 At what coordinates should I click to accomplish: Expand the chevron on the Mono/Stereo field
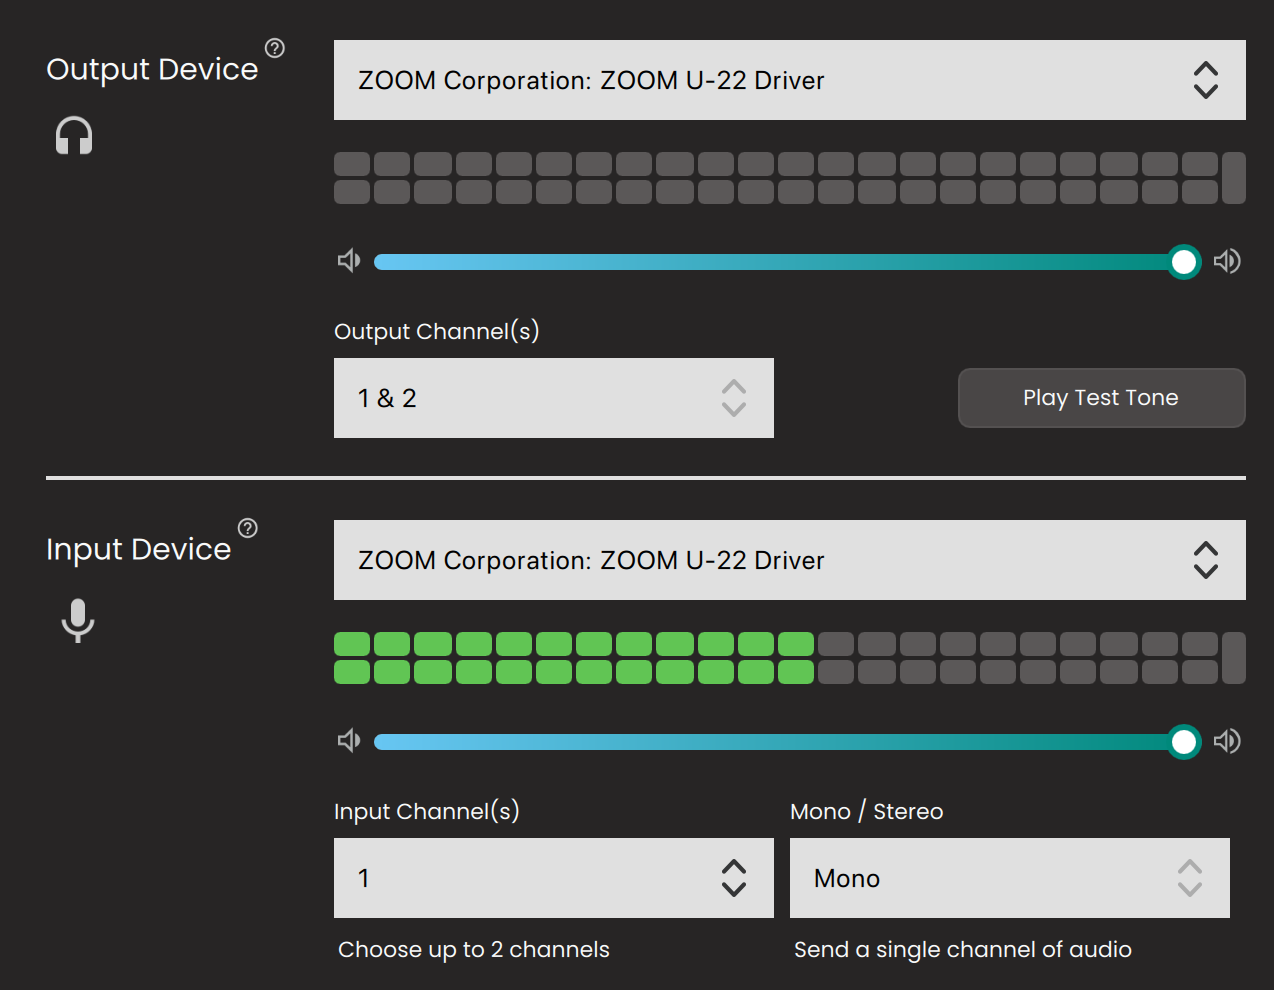point(1189,878)
